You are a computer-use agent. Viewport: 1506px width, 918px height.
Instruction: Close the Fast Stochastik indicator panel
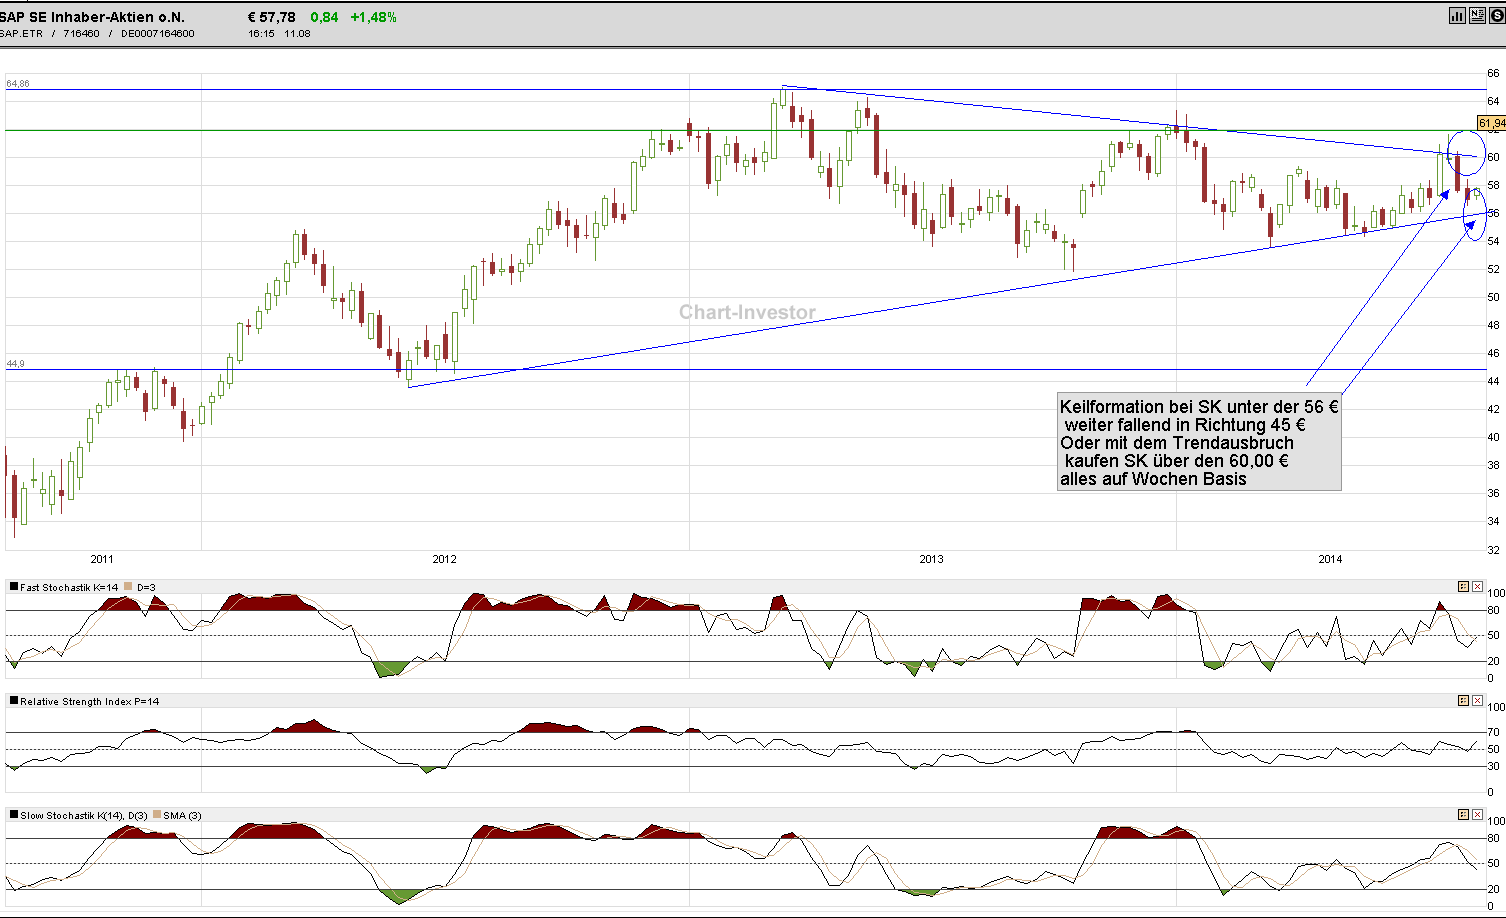coord(1477,586)
